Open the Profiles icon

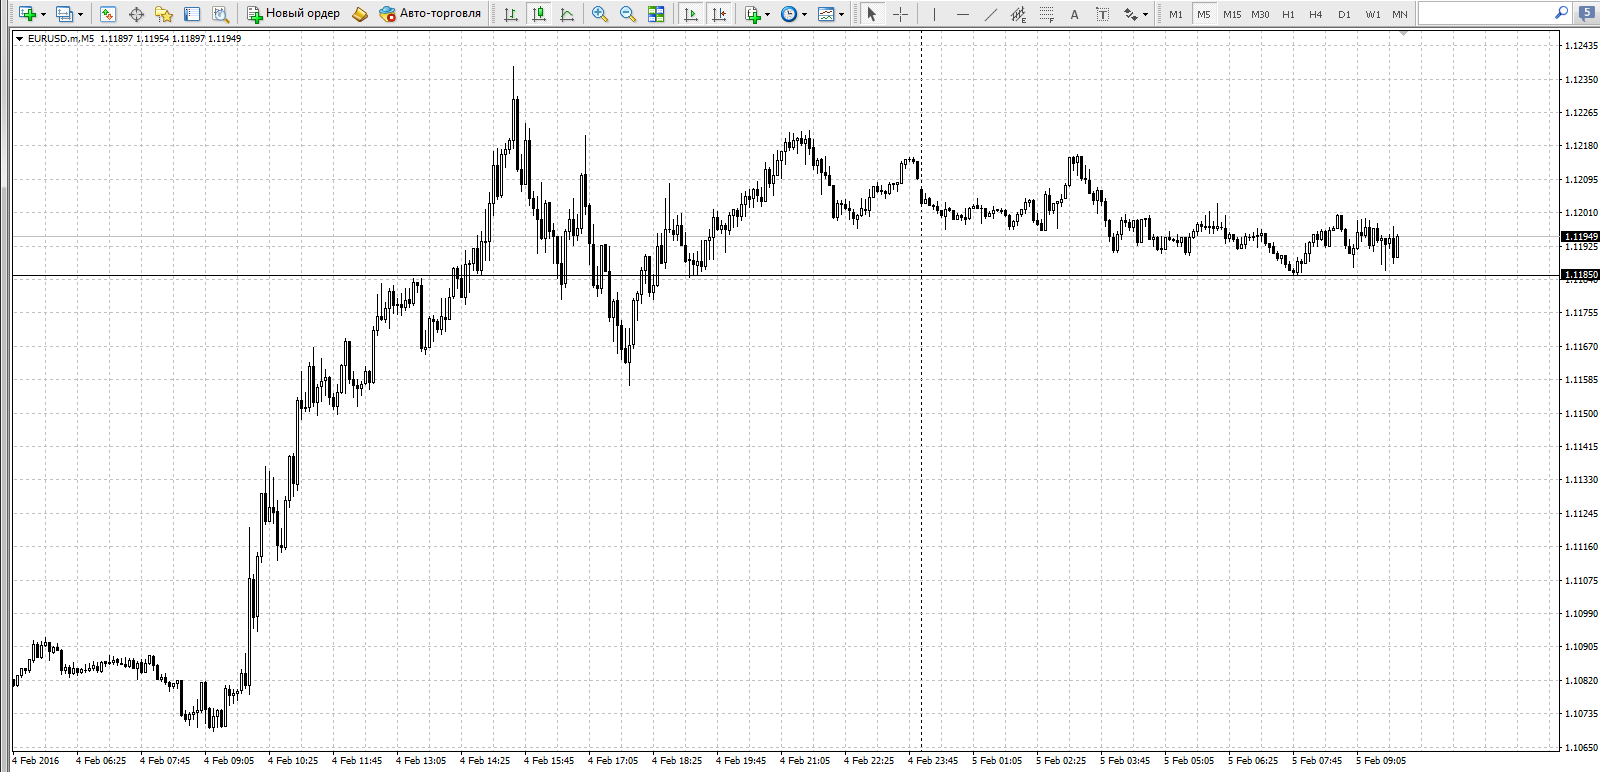coord(64,14)
